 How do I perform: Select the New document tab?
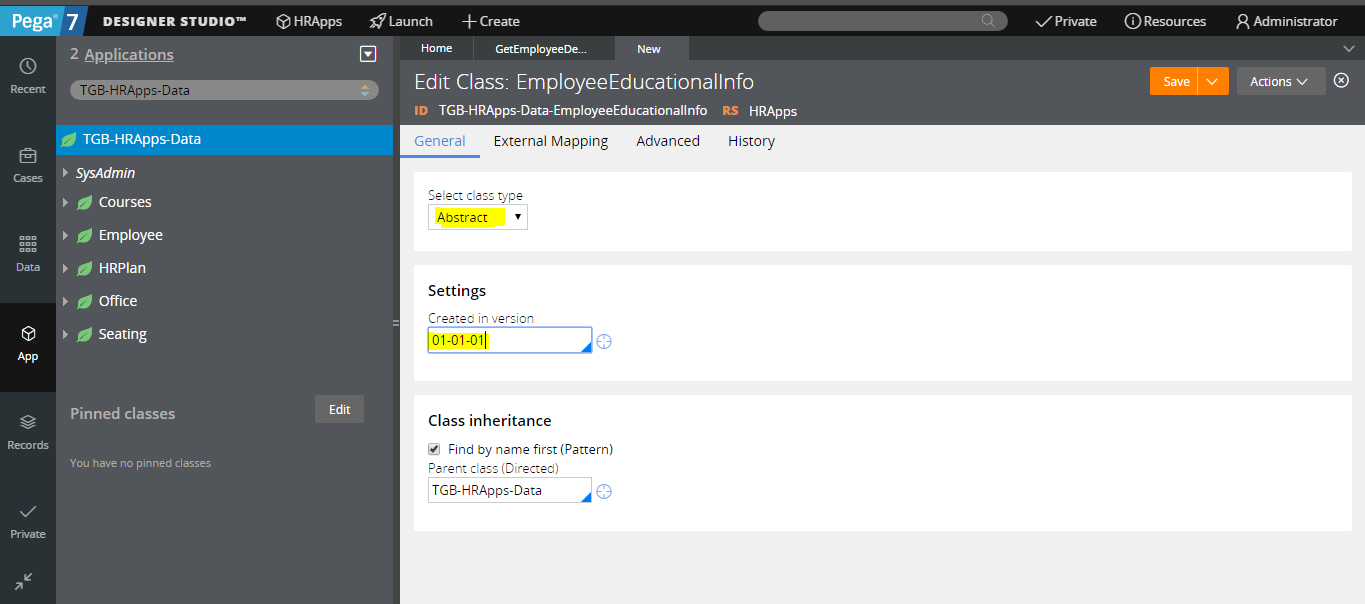point(649,48)
